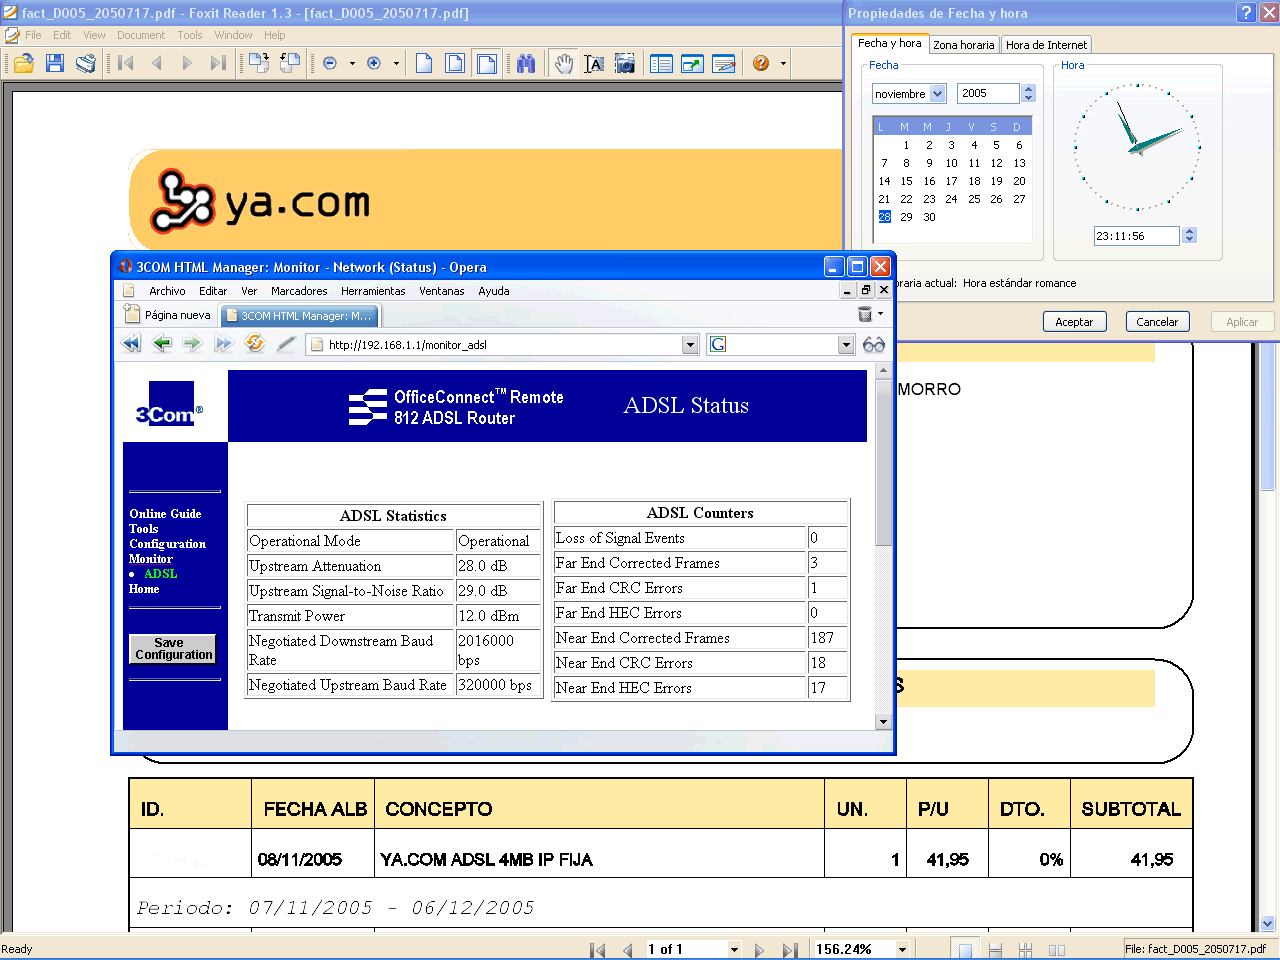Open Foxit zoom percentage dropdown 156.24%

click(x=902, y=949)
